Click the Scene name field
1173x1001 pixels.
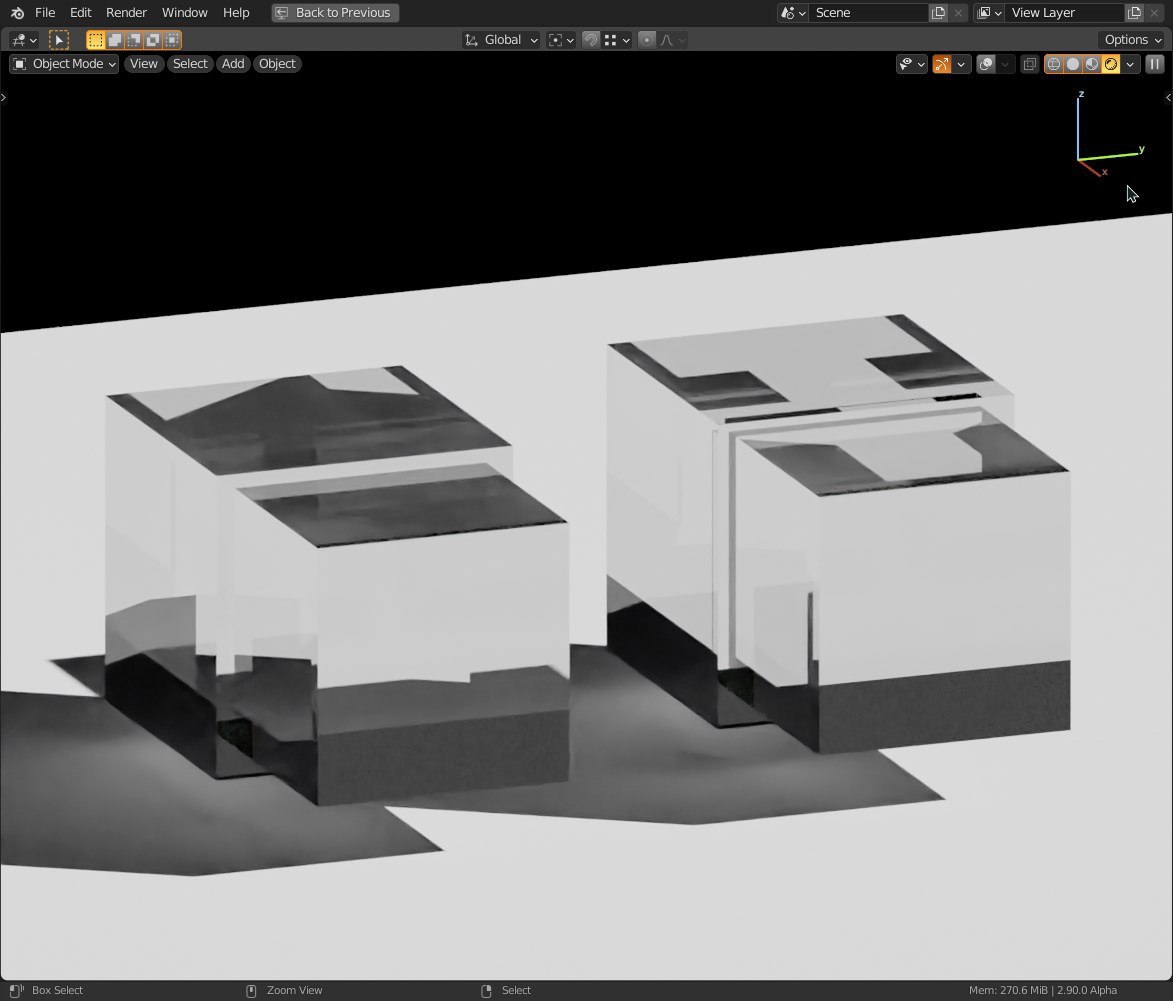tap(868, 13)
